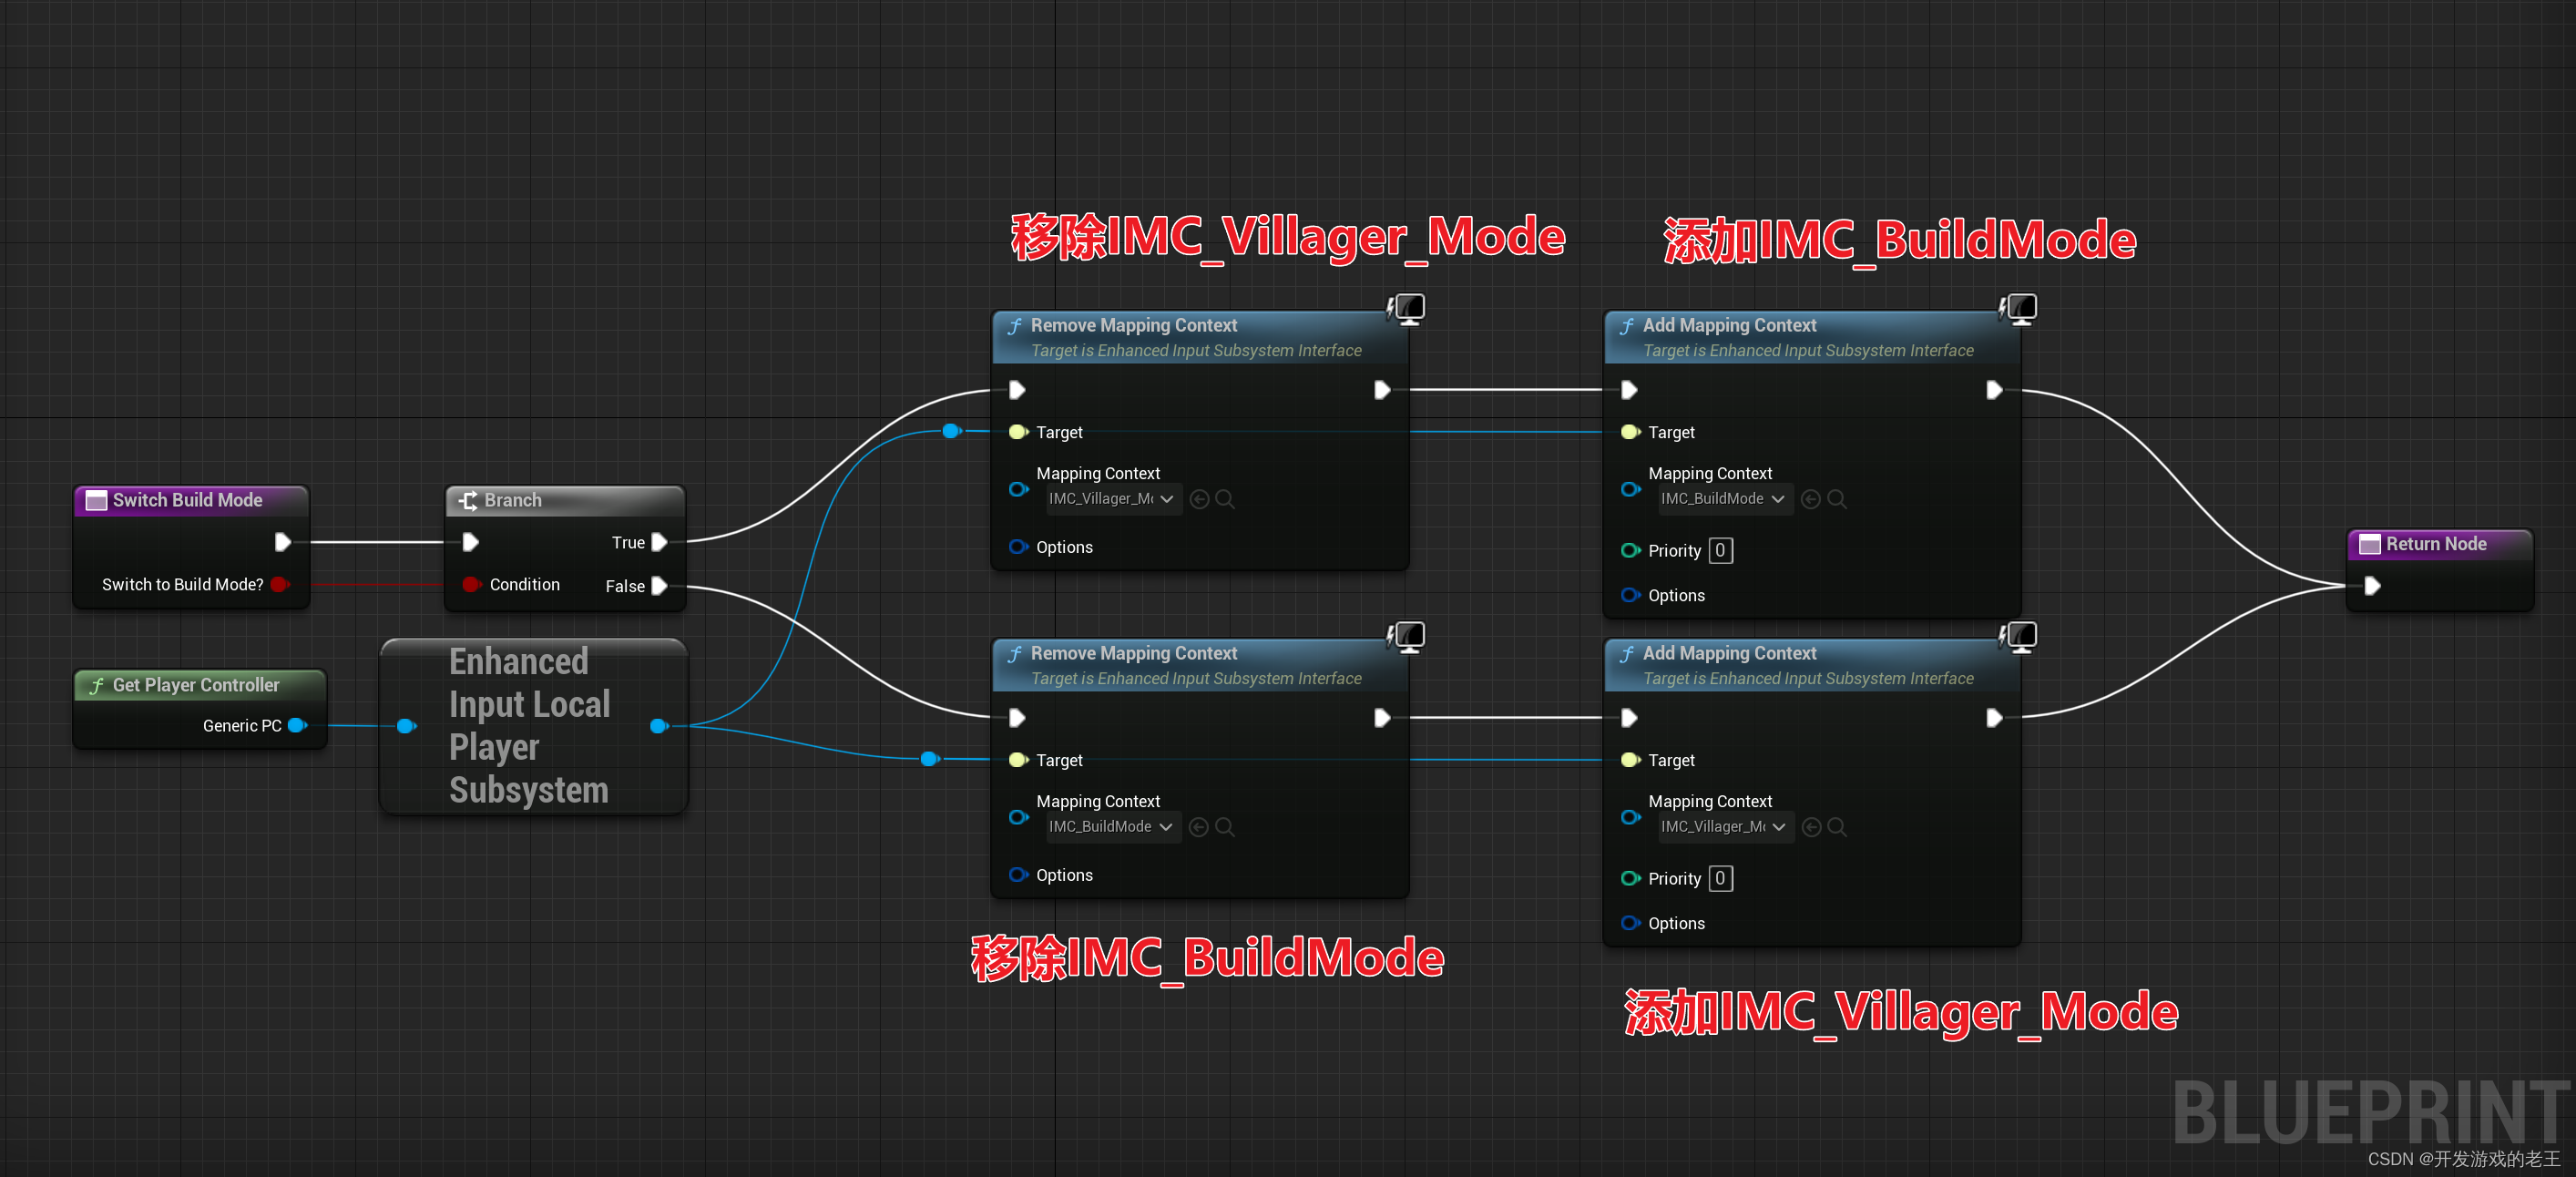The height and width of the screenshot is (1177, 2576).
Task: Select the Switch Build Mode node title
Action: click(x=187, y=500)
